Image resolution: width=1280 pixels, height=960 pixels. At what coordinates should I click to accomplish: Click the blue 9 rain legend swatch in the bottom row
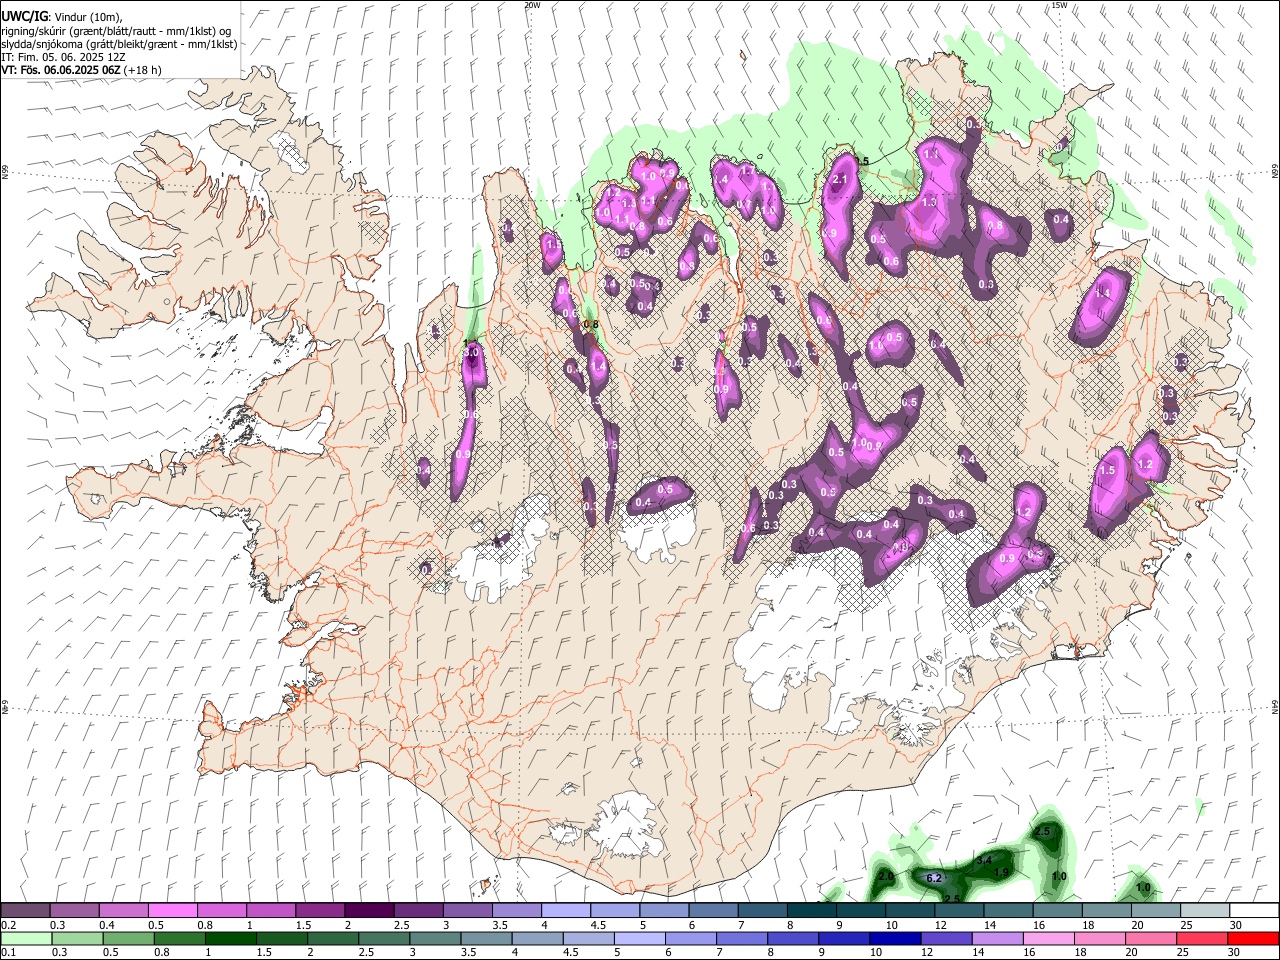[844, 938]
